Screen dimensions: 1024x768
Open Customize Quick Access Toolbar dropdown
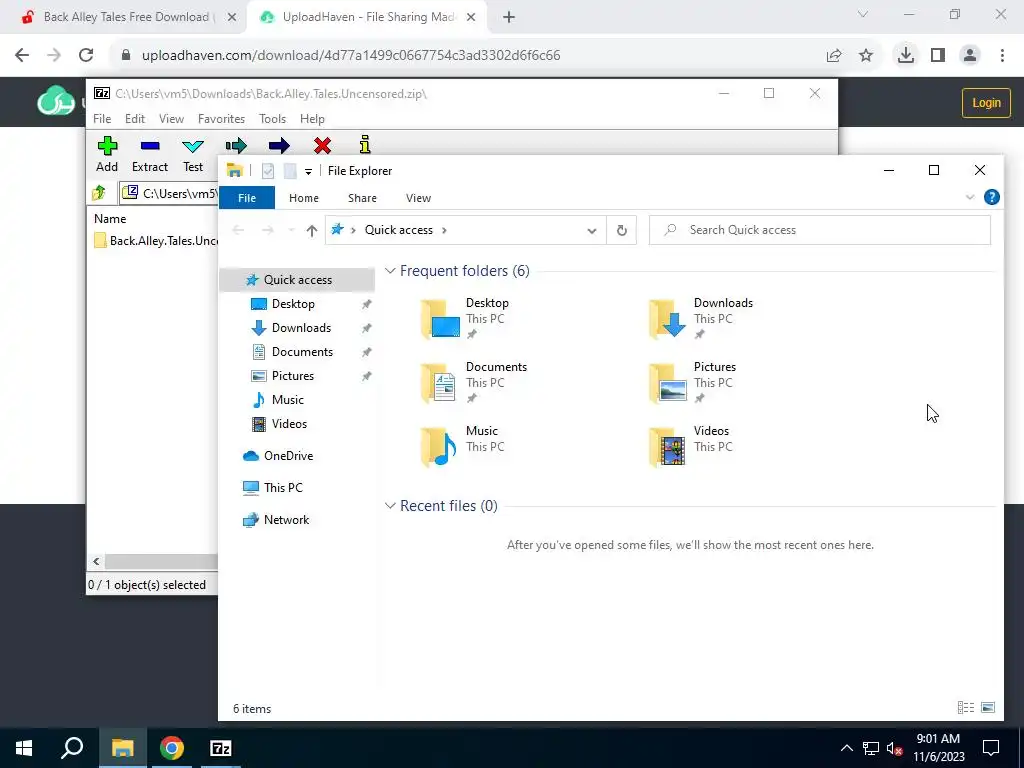point(308,172)
